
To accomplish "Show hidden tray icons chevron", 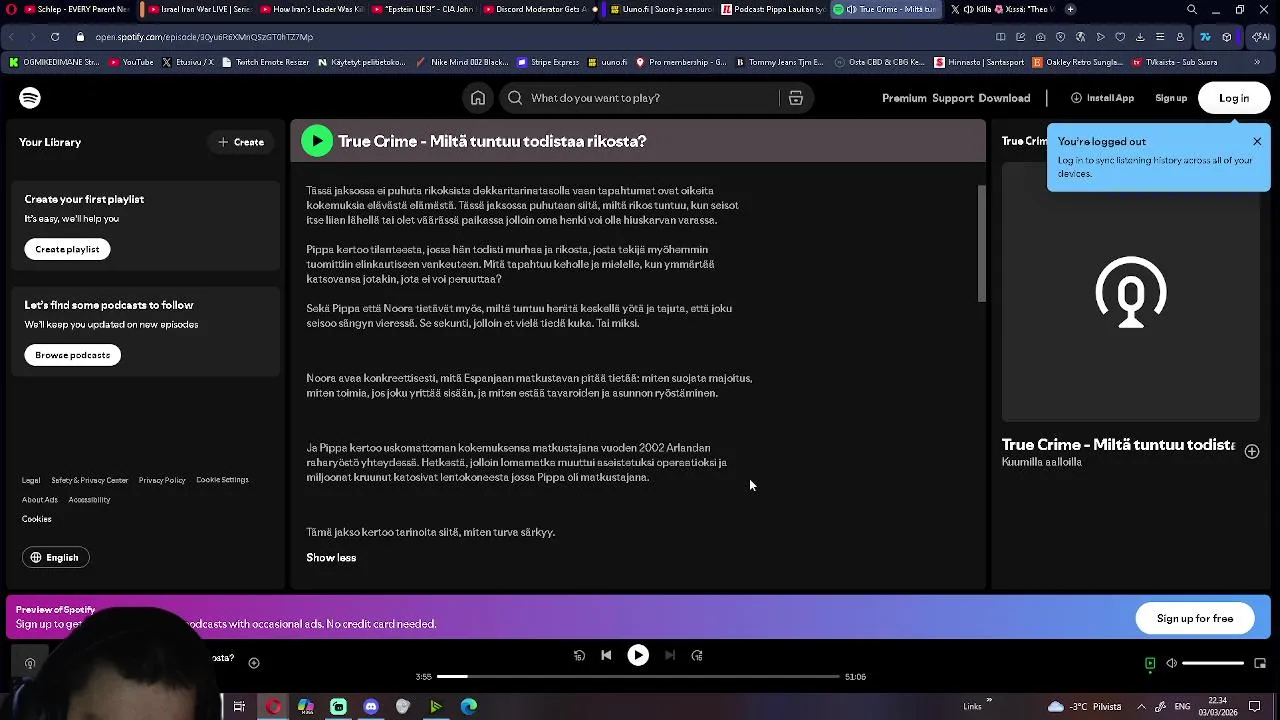I will point(1141,706).
